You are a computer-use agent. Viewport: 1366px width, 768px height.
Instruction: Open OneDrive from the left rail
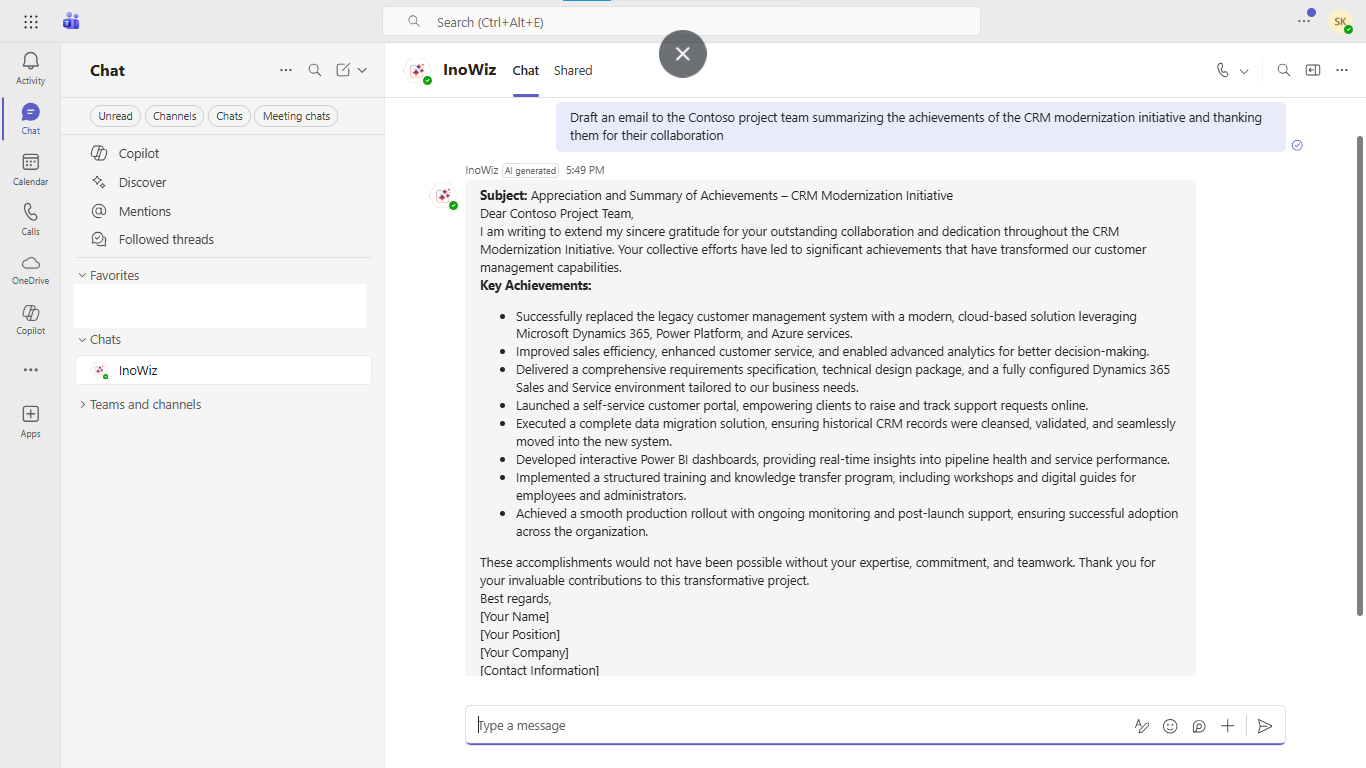[x=30, y=270]
